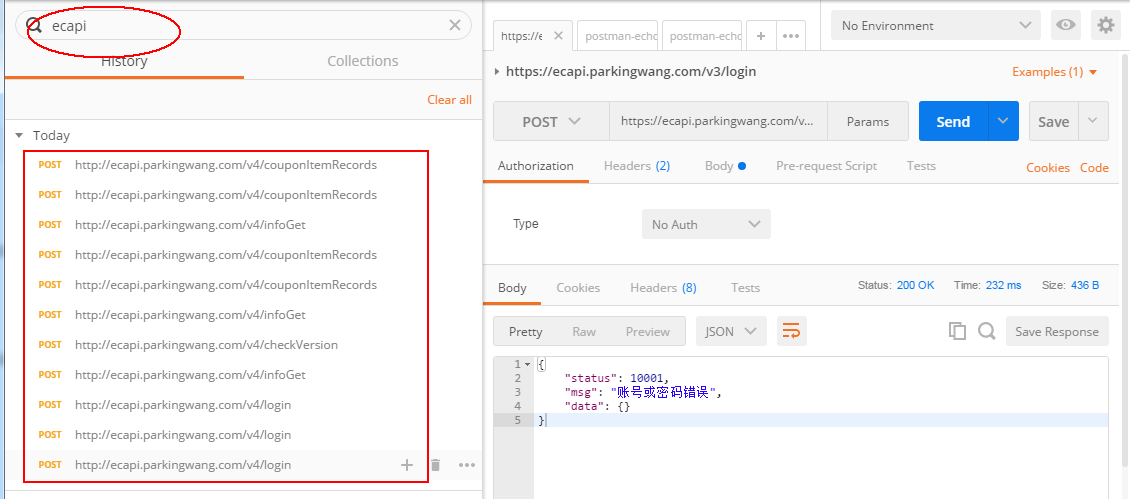Search within the response body
This screenshot has width=1130, height=499.
(987, 331)
